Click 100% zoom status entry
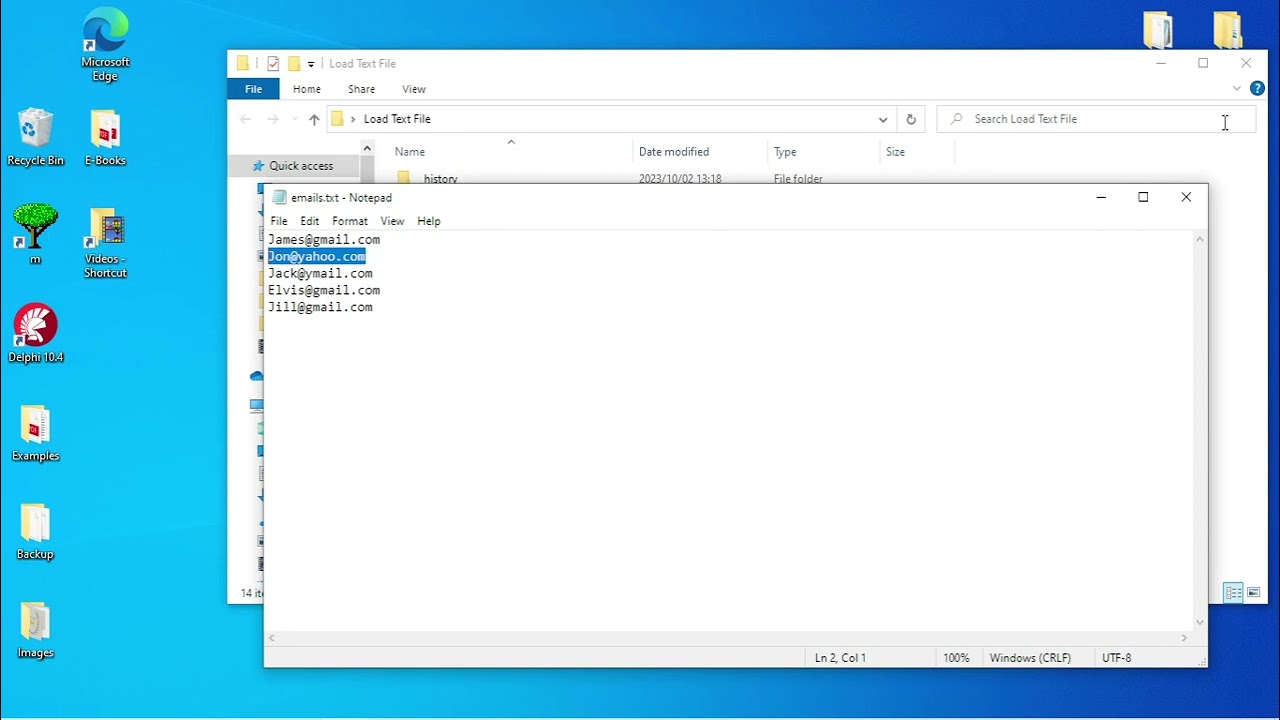 click(x=956, y=658)
